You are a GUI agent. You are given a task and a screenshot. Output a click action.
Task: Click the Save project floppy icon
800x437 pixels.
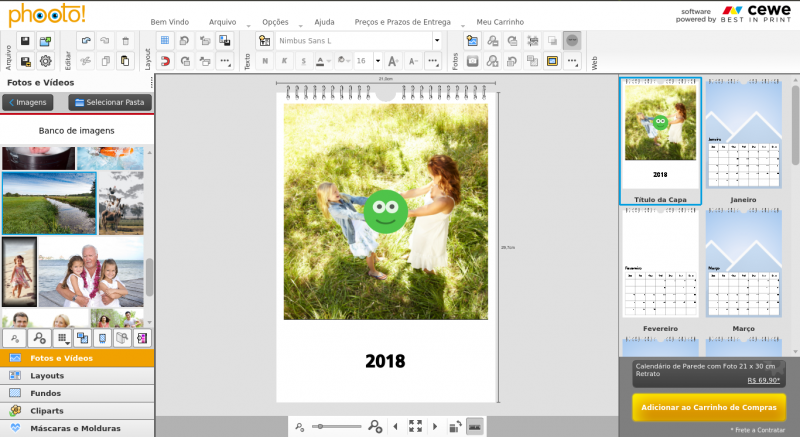(x=25, y=41)
